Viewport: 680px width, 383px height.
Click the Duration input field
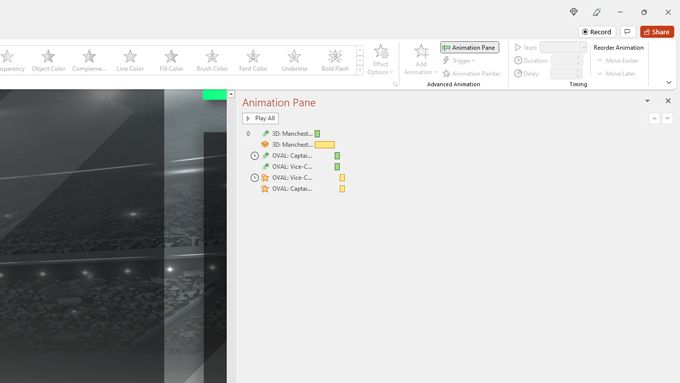tap(562, 60)
